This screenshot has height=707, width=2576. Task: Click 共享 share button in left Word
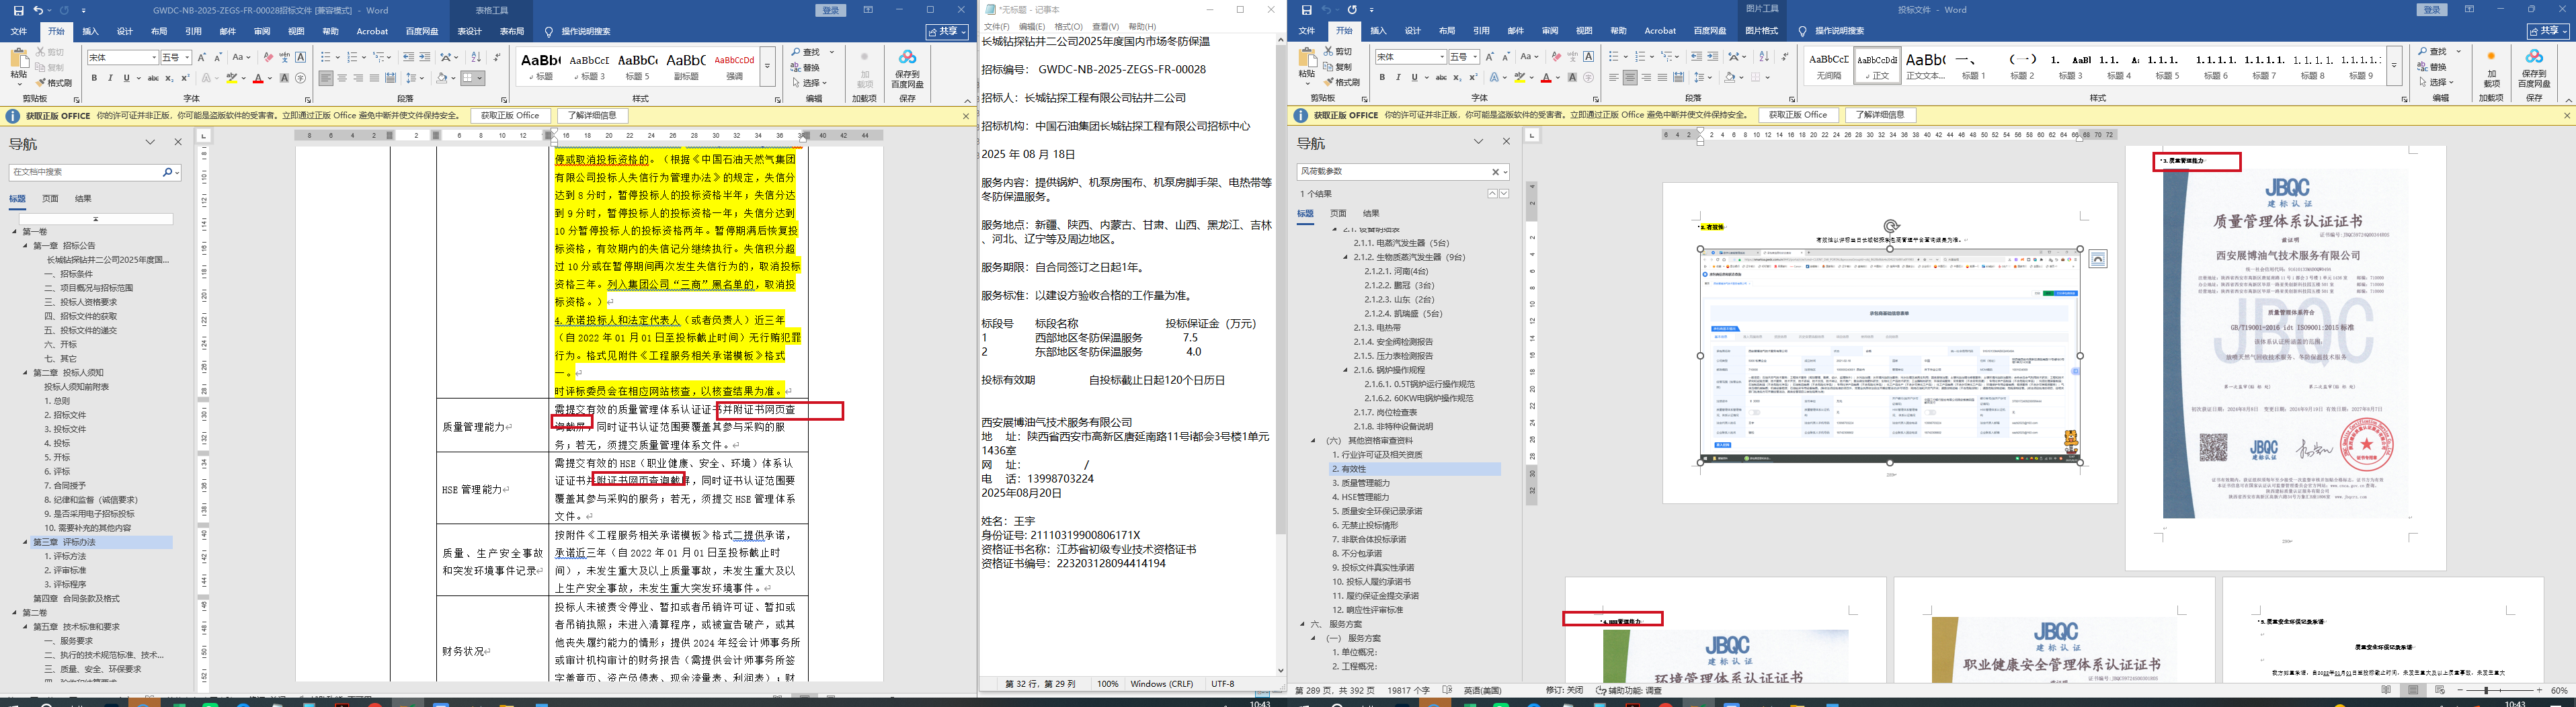946,31
